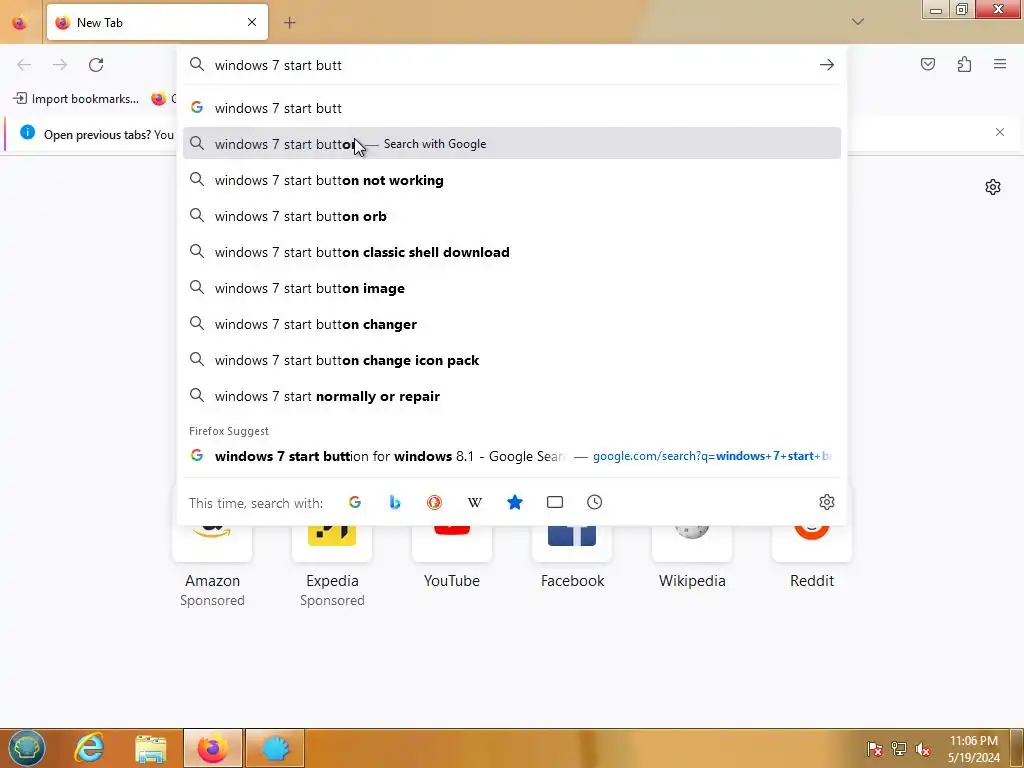Select suggestion 'start button change icon pack'
Viewport: 1024px width, 768px height.
tap(512, 360)
